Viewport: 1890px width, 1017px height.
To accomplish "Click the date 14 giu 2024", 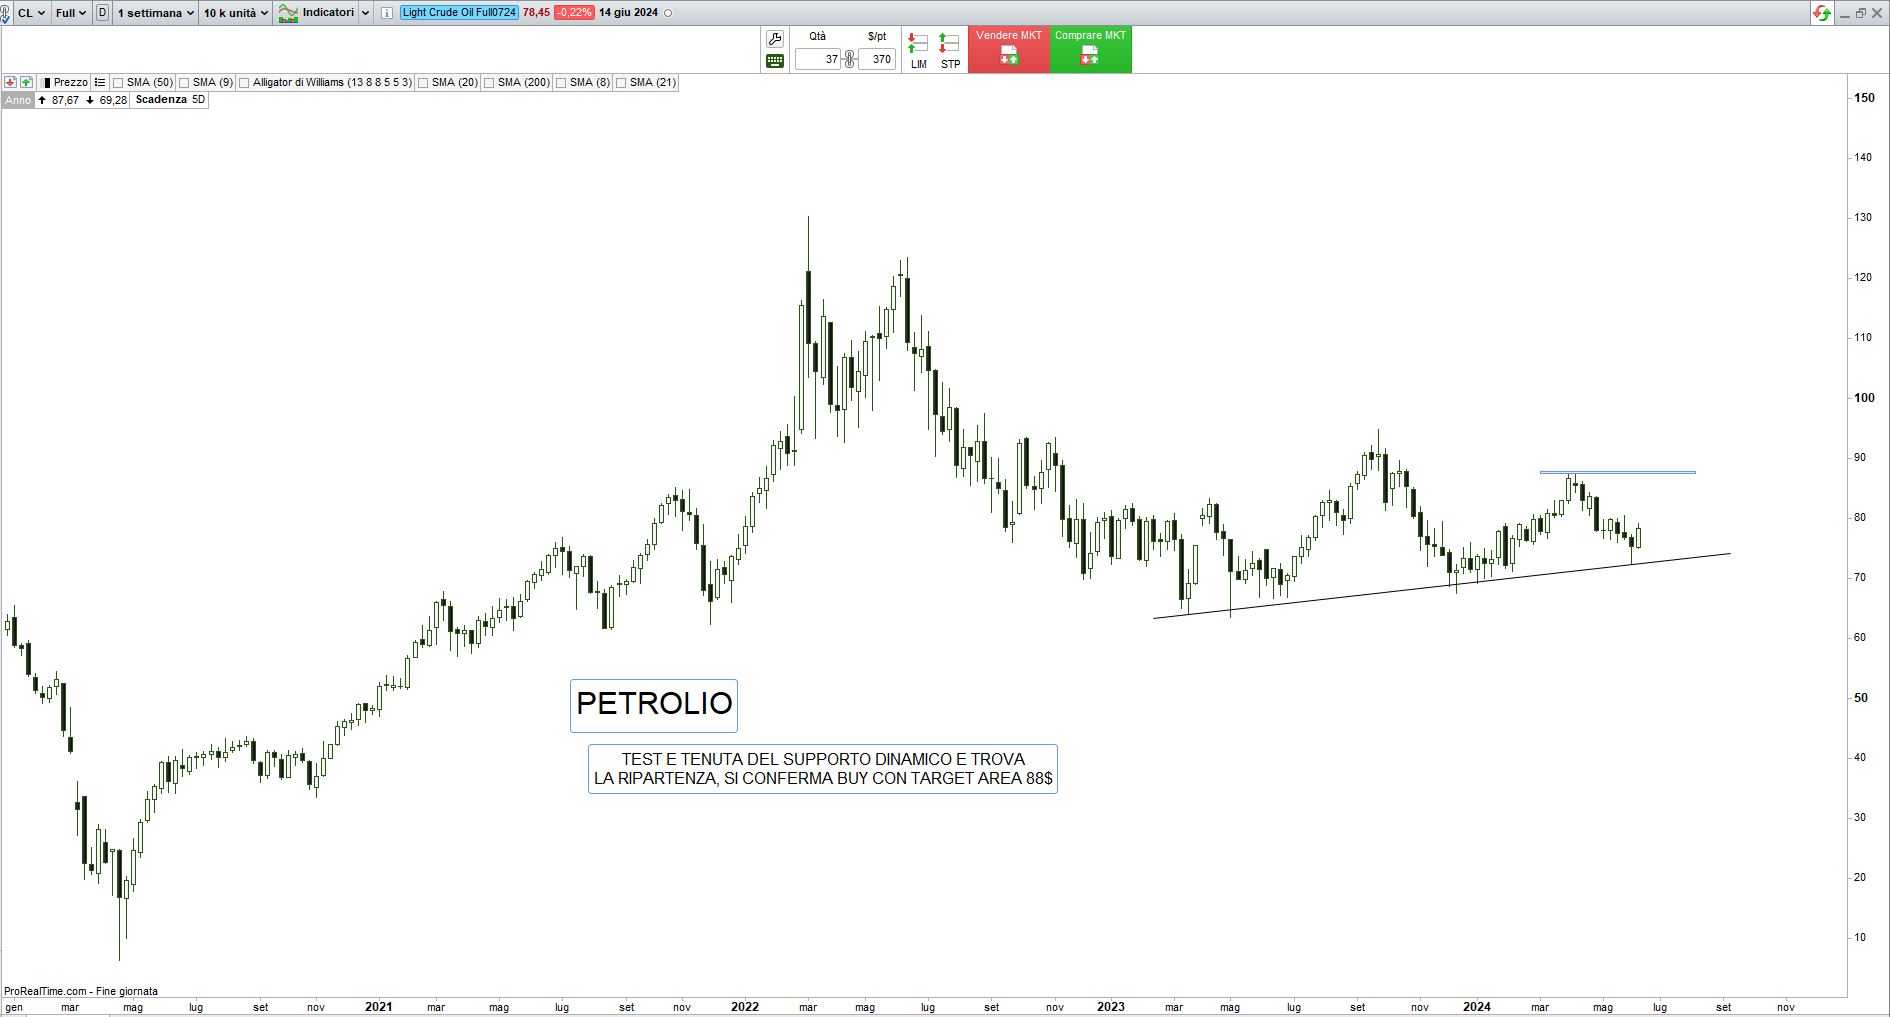I will click(x=628, y=13).
